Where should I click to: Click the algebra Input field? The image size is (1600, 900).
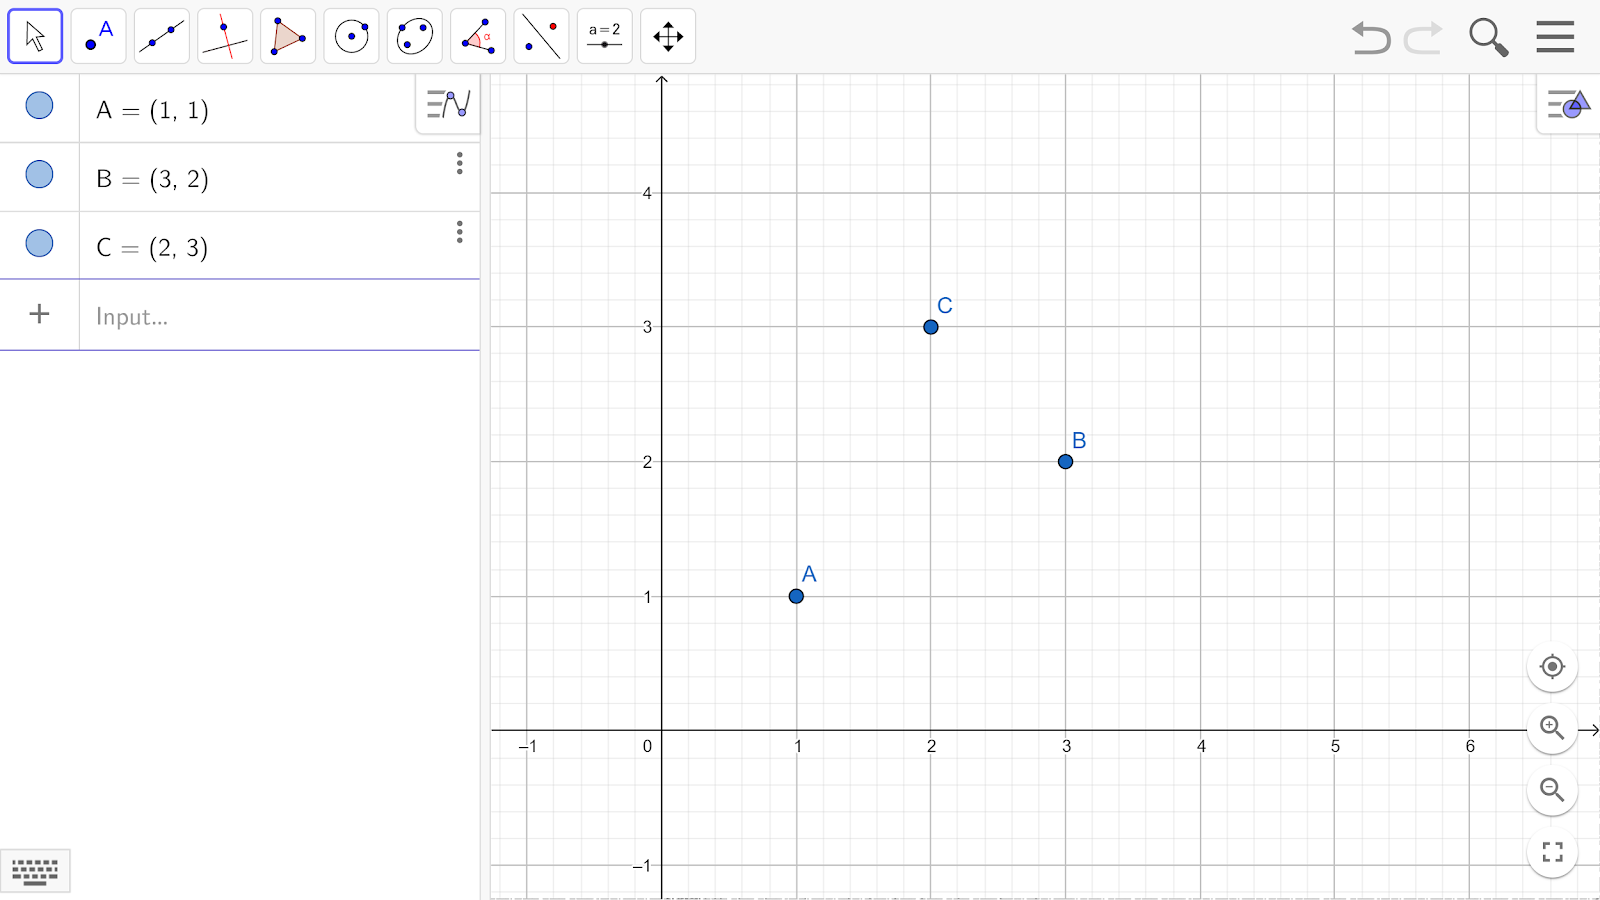270,317
